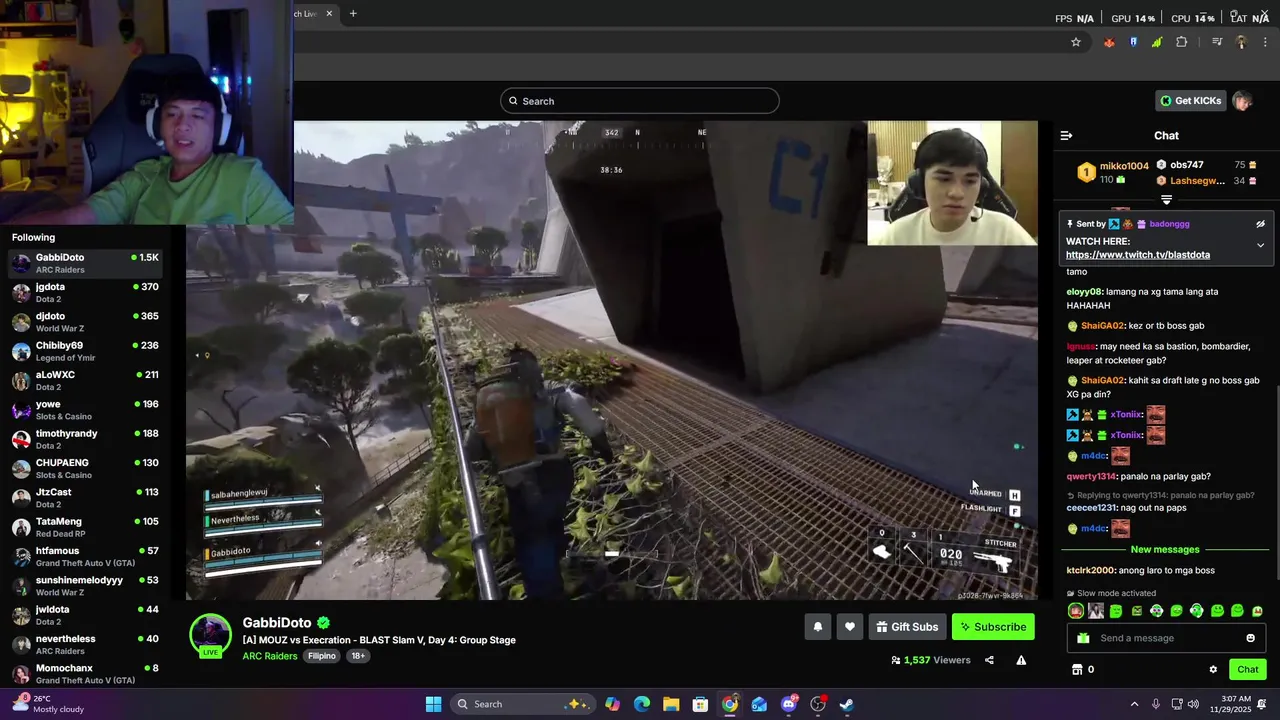Open the emoji picker smiley icon
This screenshot has width=1280, height=720.
click(x=1250, y=638)
